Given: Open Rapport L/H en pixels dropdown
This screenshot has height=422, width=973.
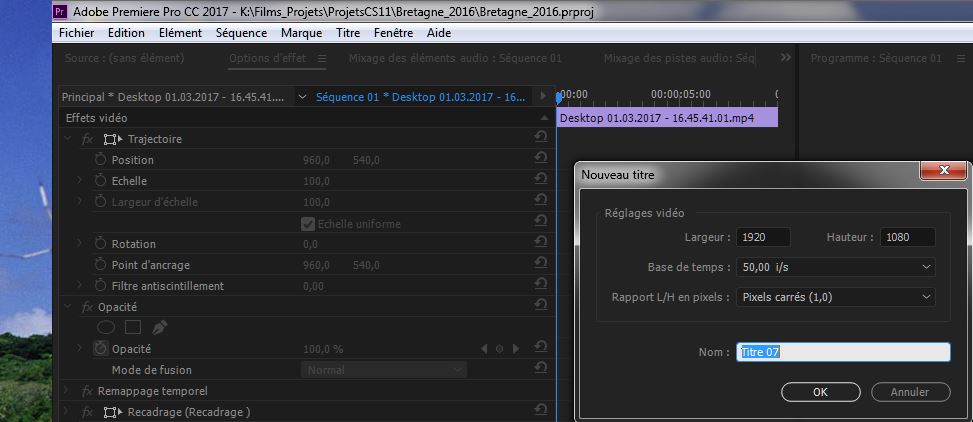Looking at the screenshot, I should coord(835,297).
